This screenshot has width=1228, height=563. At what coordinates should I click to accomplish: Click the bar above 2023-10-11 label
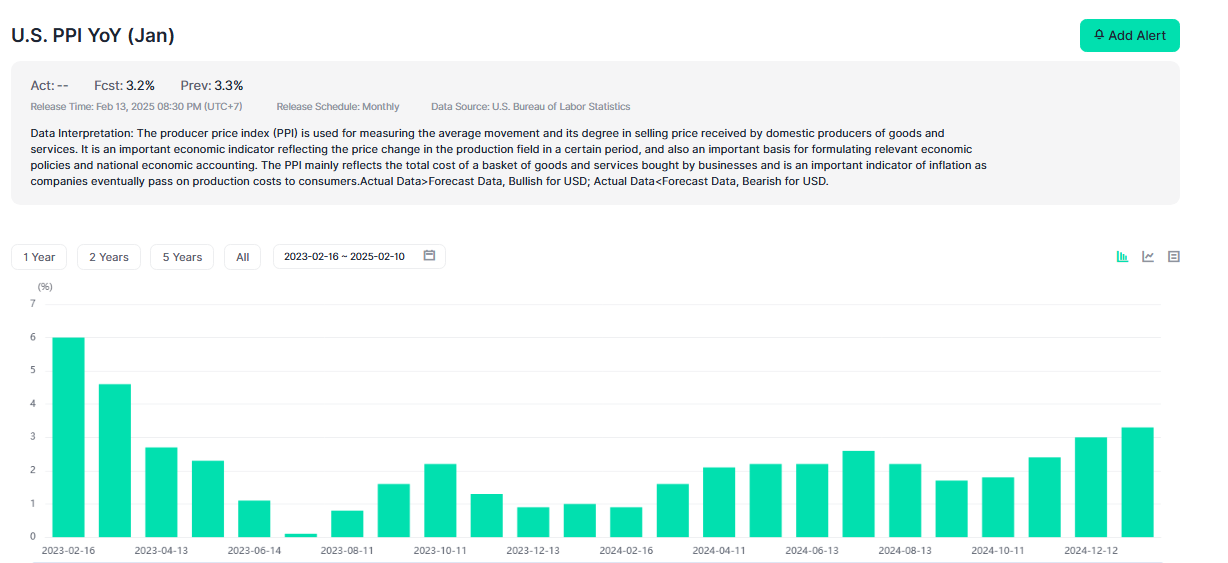click(x=440, y=500)
